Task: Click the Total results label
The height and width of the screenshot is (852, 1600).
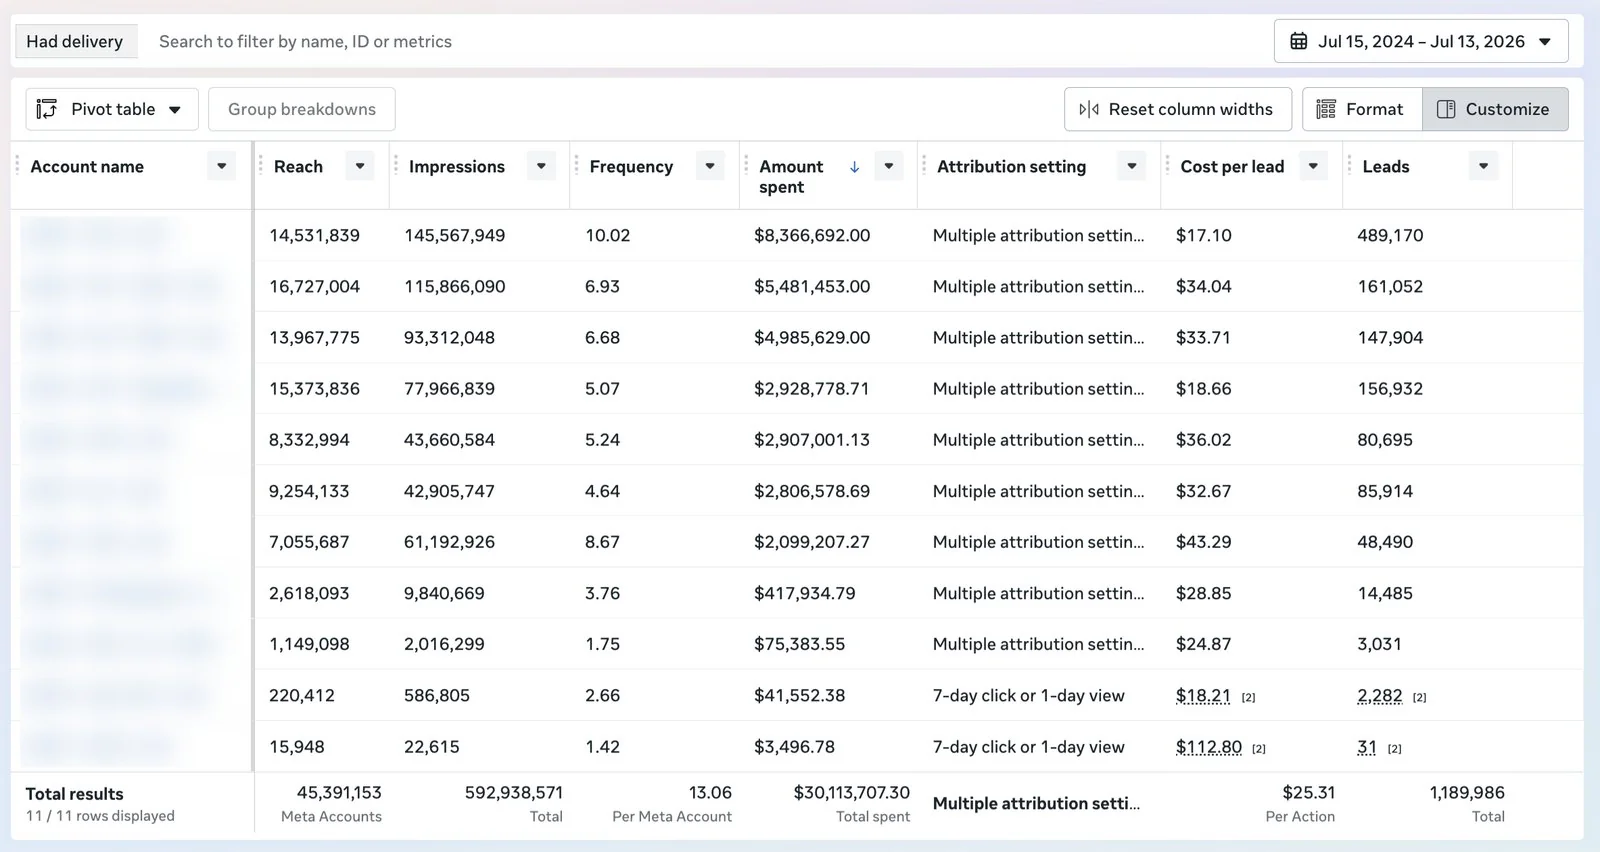Action: 74,794
